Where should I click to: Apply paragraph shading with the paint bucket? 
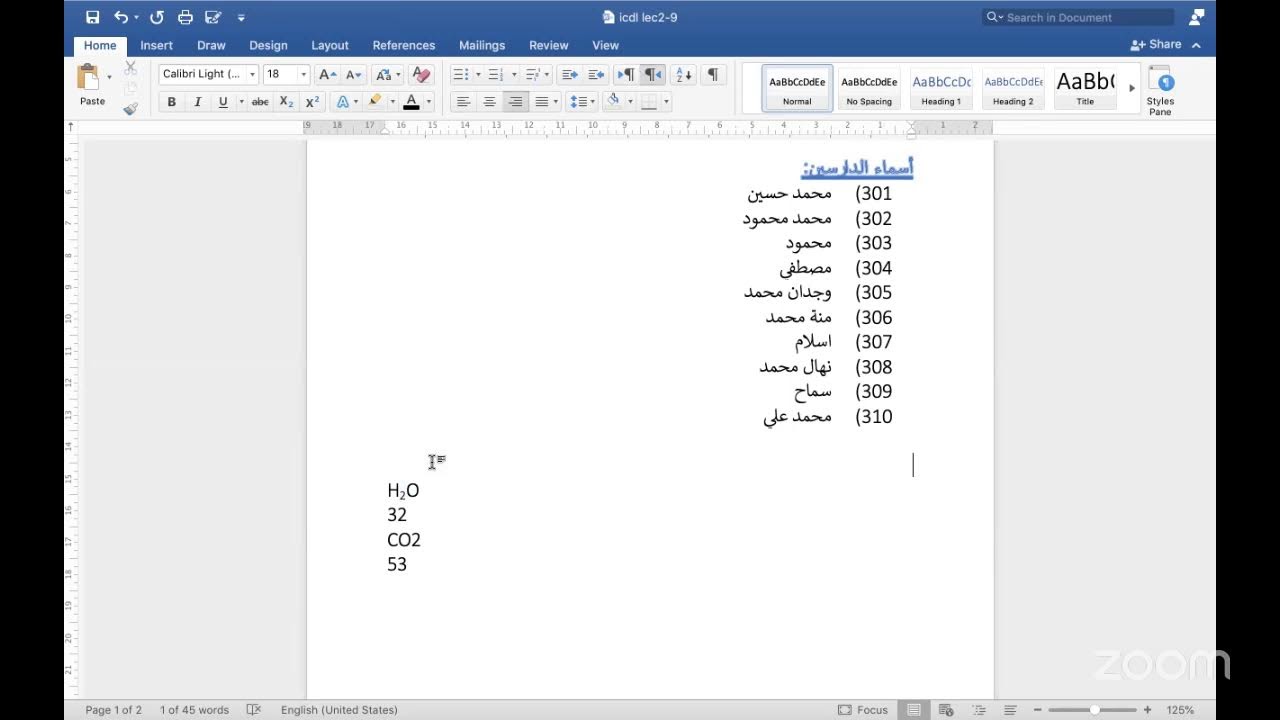point(612,101)
